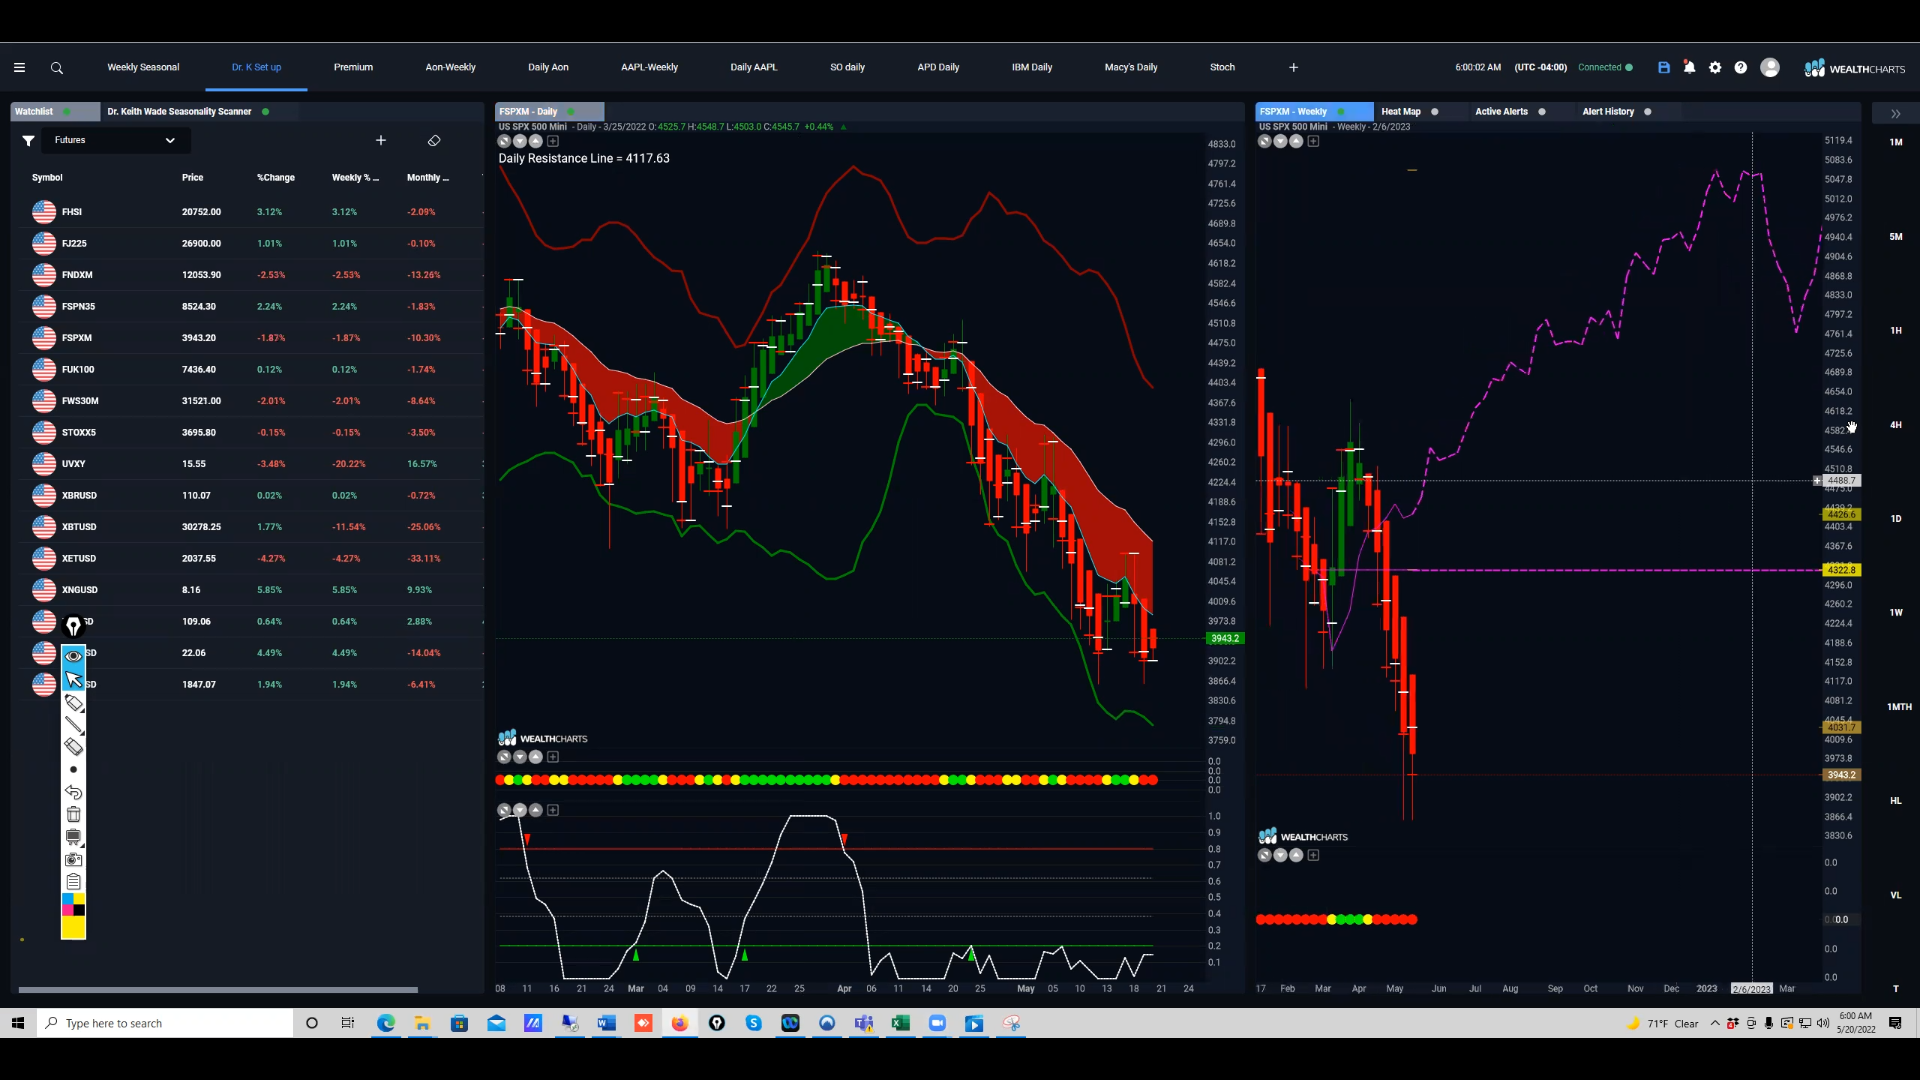Set timeframe to 1MTH

(1898, 707)
